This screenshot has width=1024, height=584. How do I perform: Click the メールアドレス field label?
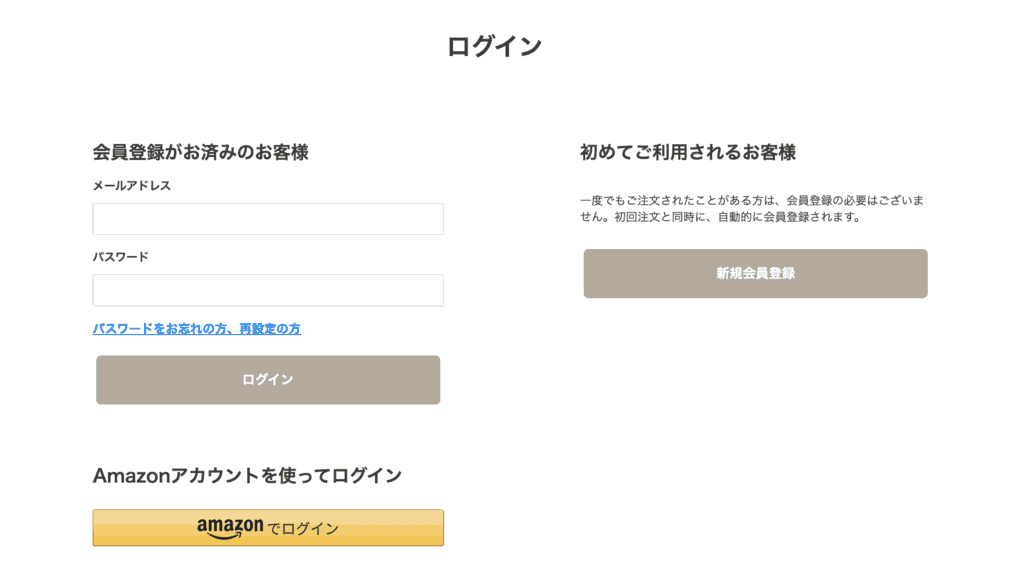[x=132, y=186]
